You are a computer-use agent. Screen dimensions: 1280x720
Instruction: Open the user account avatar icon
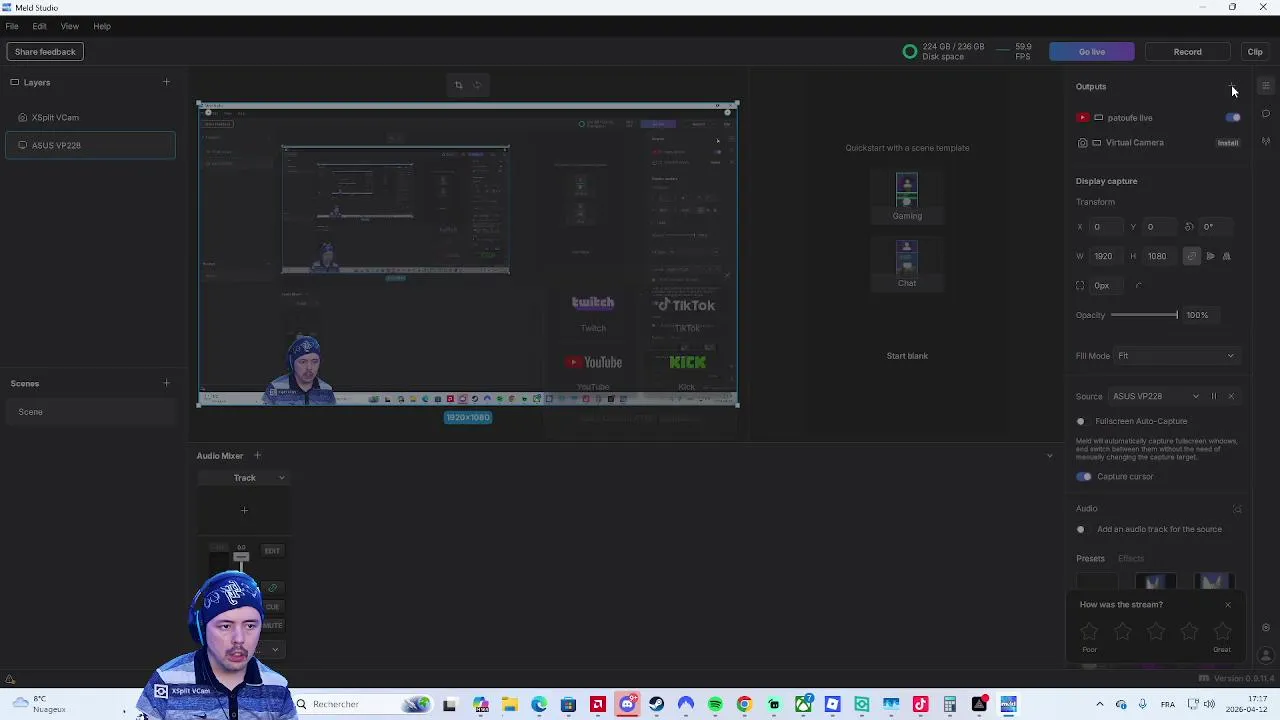tap(1266, 655)
